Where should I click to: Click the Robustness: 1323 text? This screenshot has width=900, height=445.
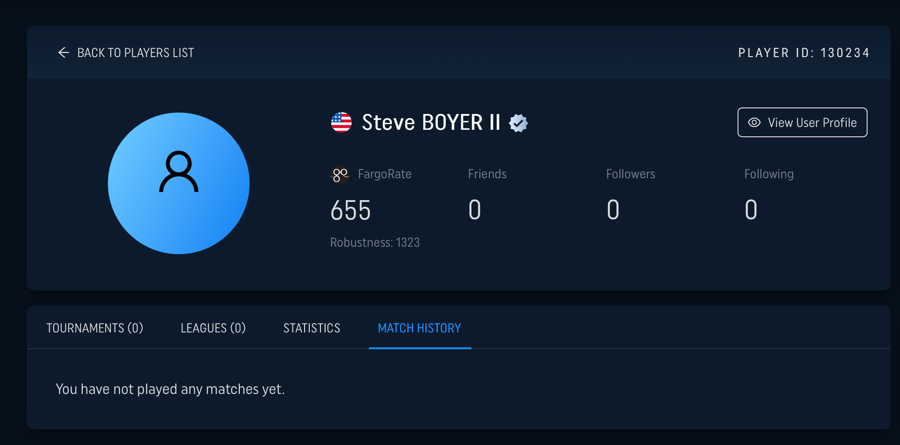click(375, 242)
